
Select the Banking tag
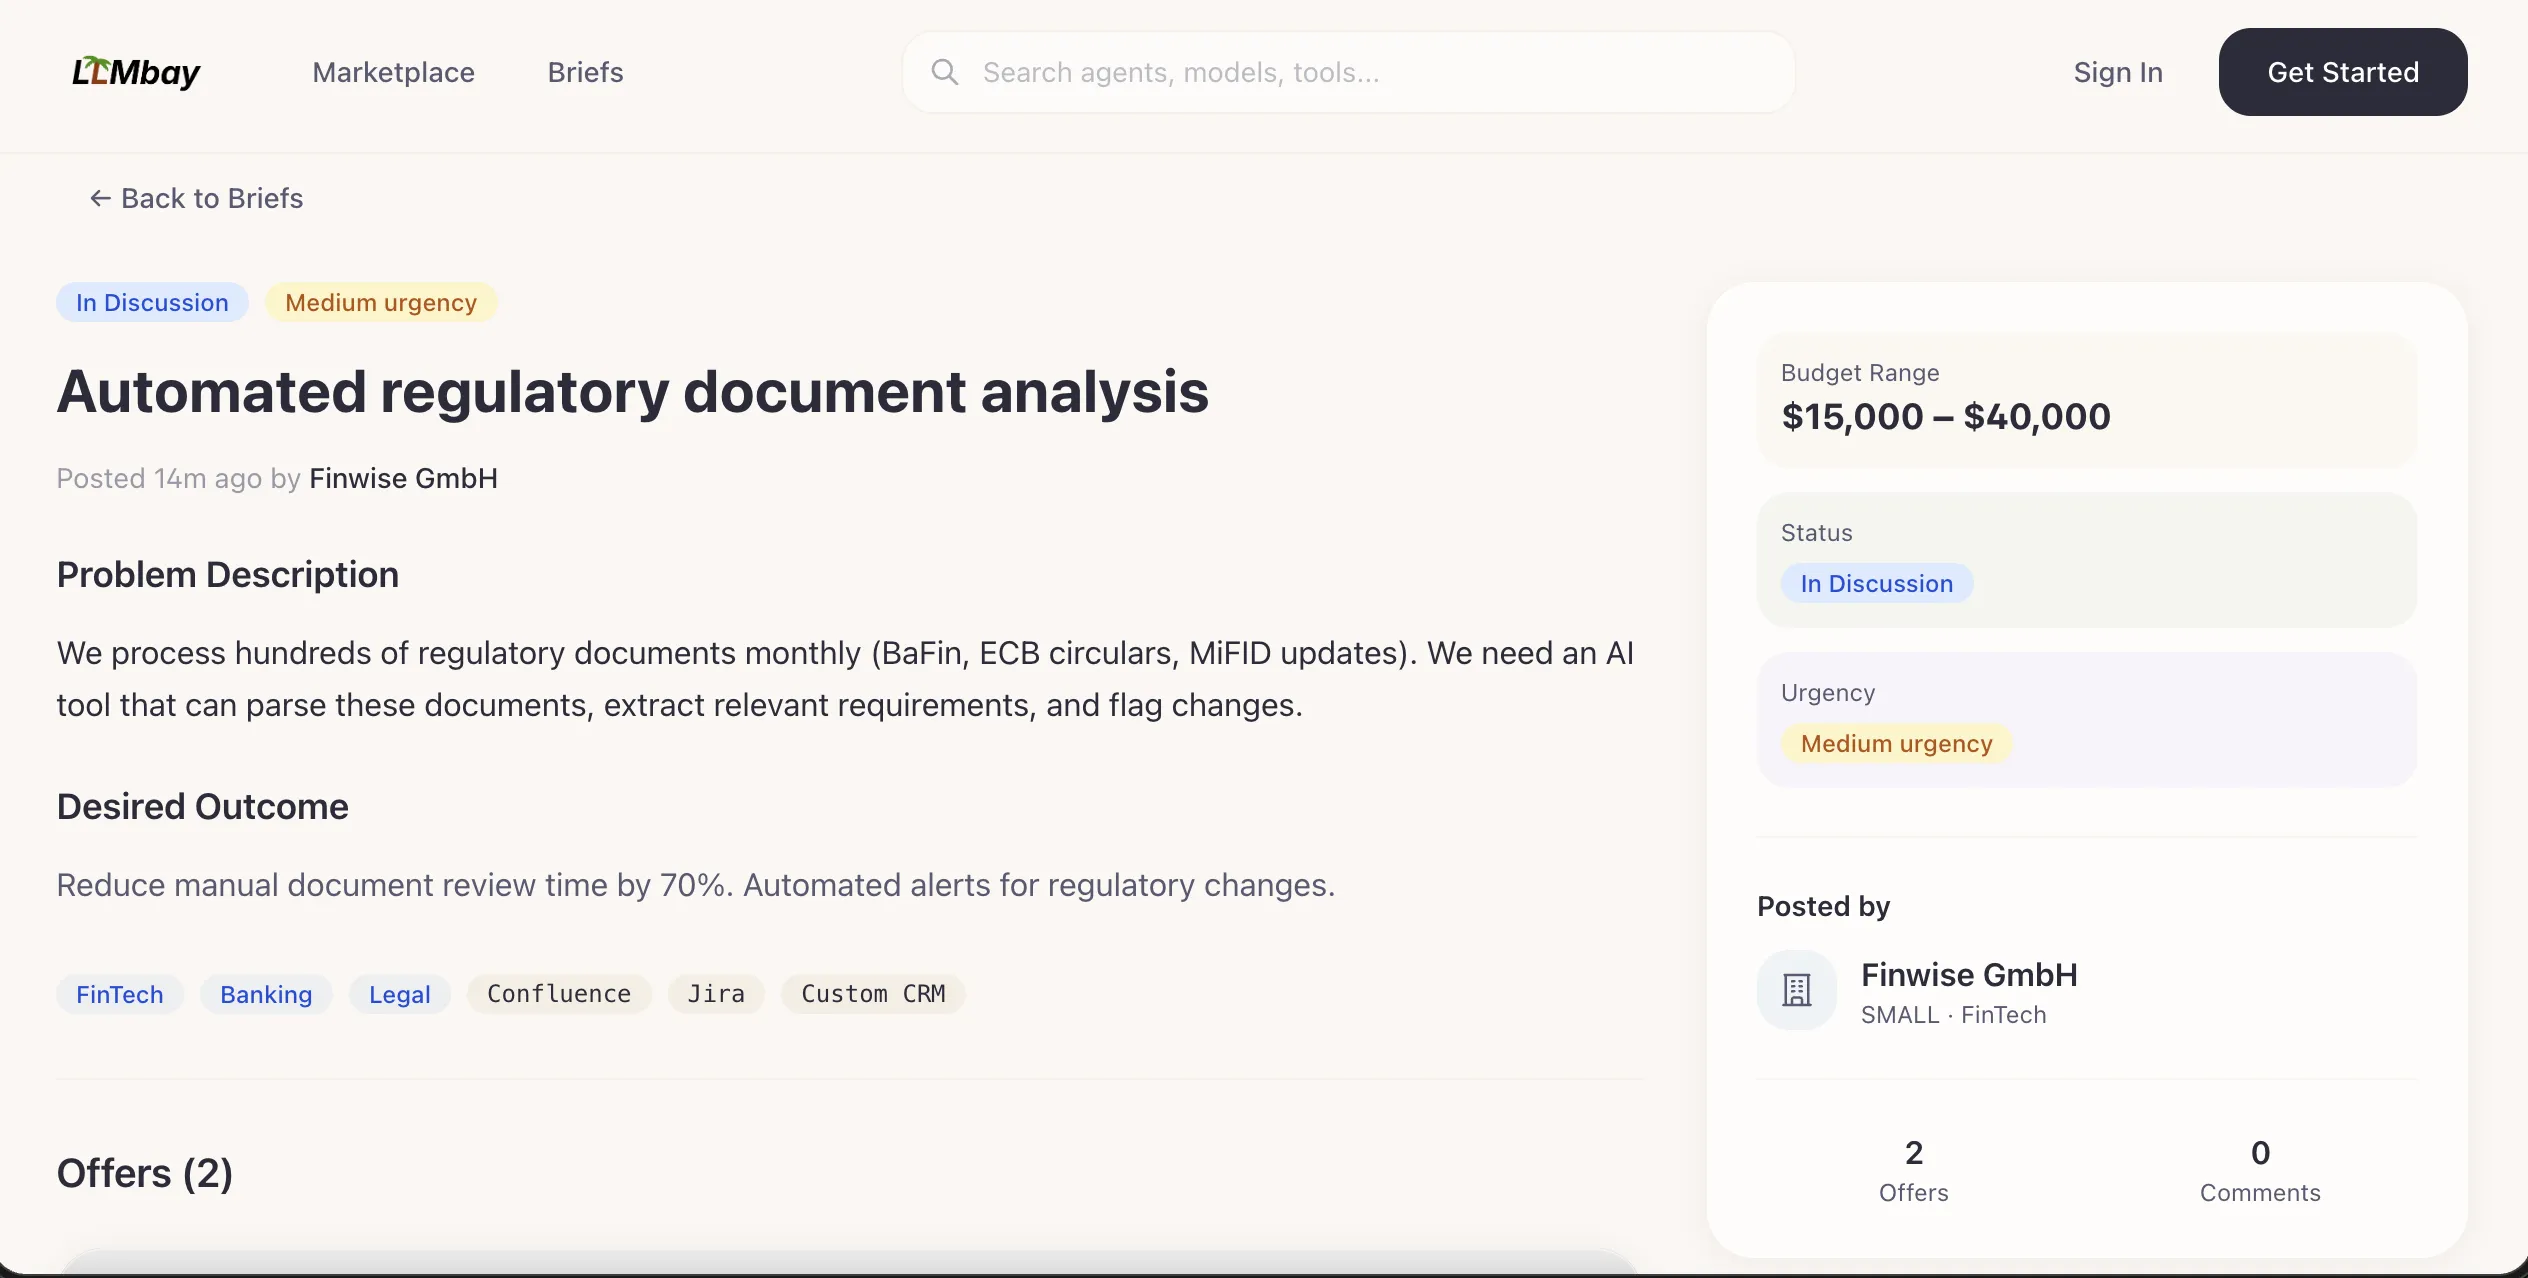point(266,994)
